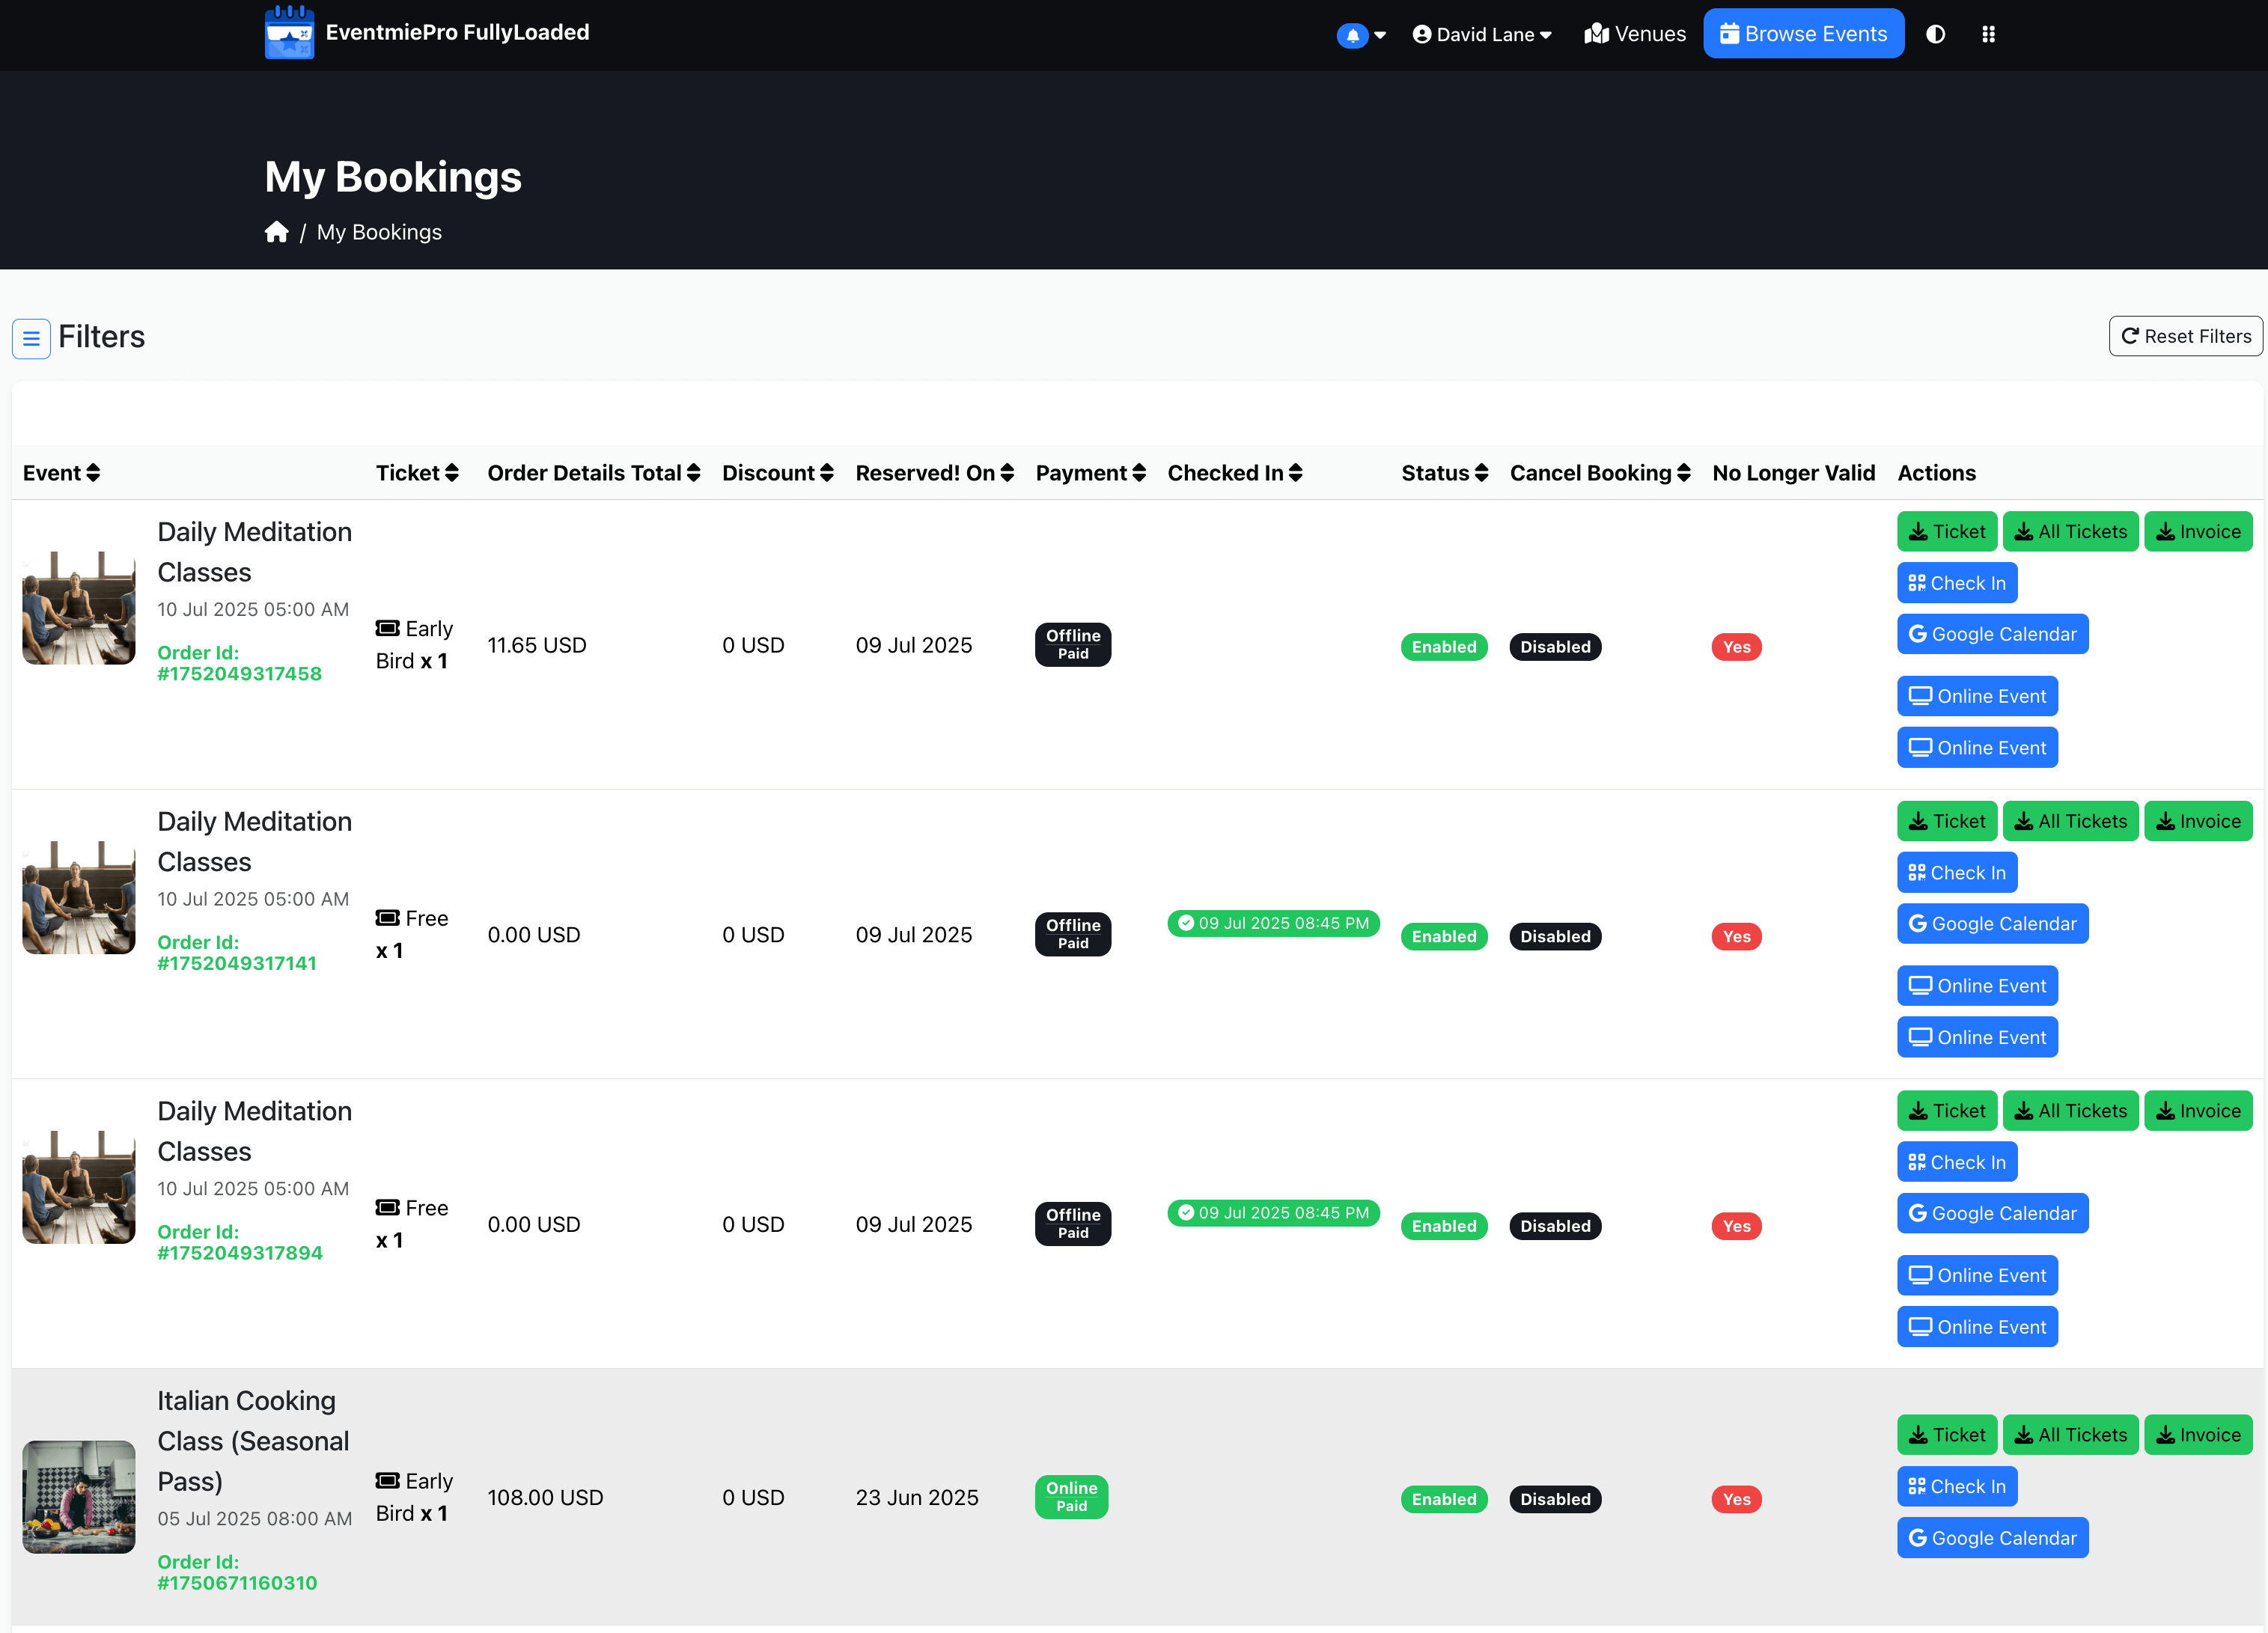Click the home breadcrumb icon
This screenshot has height=1633, width=2268.
(x=277, y=232)
